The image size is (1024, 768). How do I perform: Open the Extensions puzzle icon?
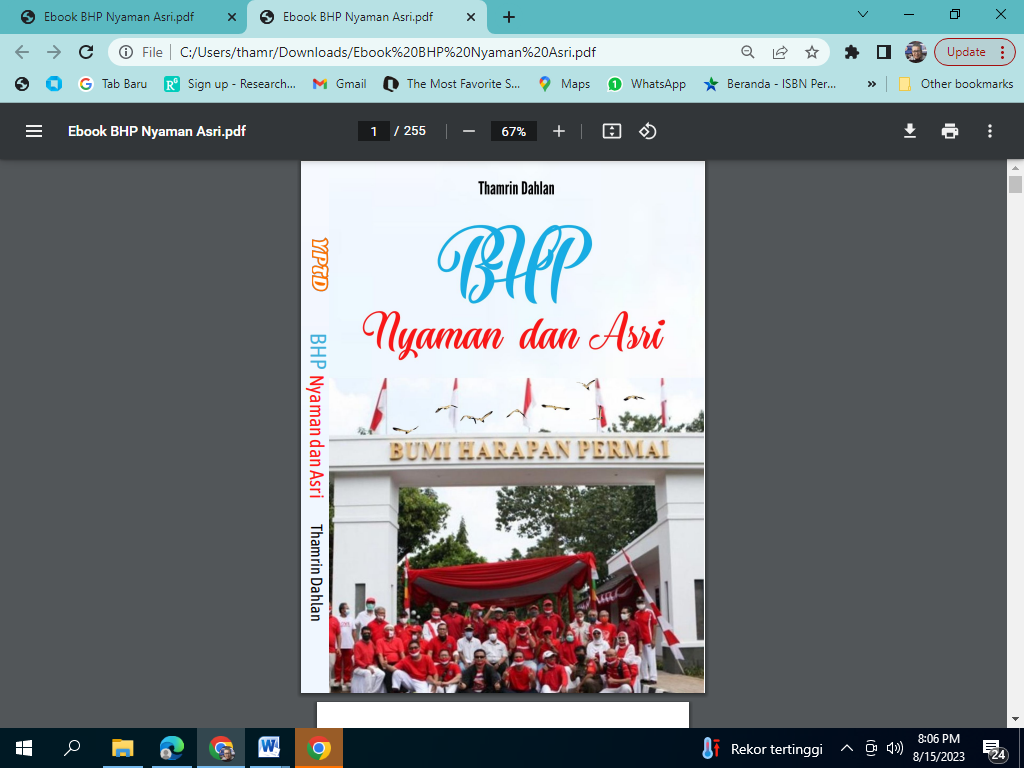tap(852, 52)
